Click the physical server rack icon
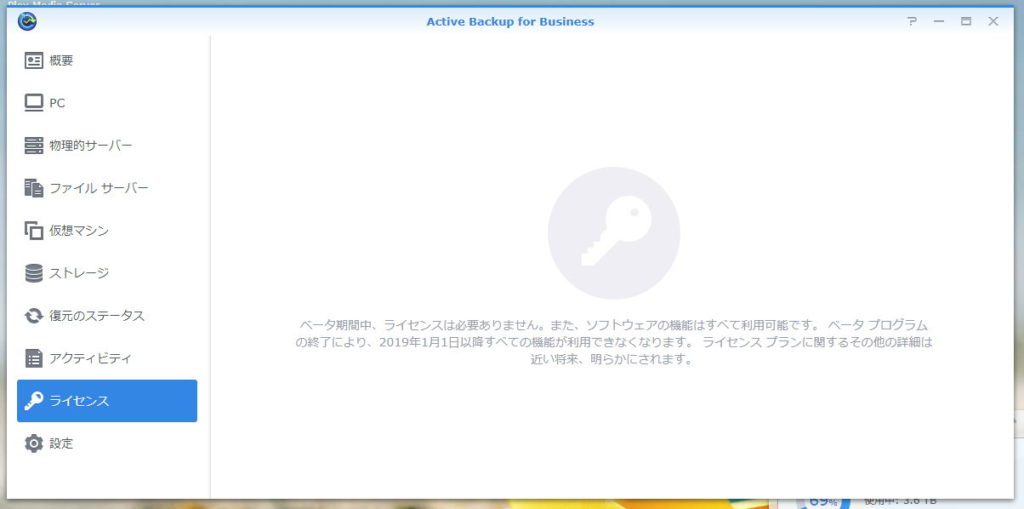This screenshot has width=1024, height=509. [x=34, y=146]
